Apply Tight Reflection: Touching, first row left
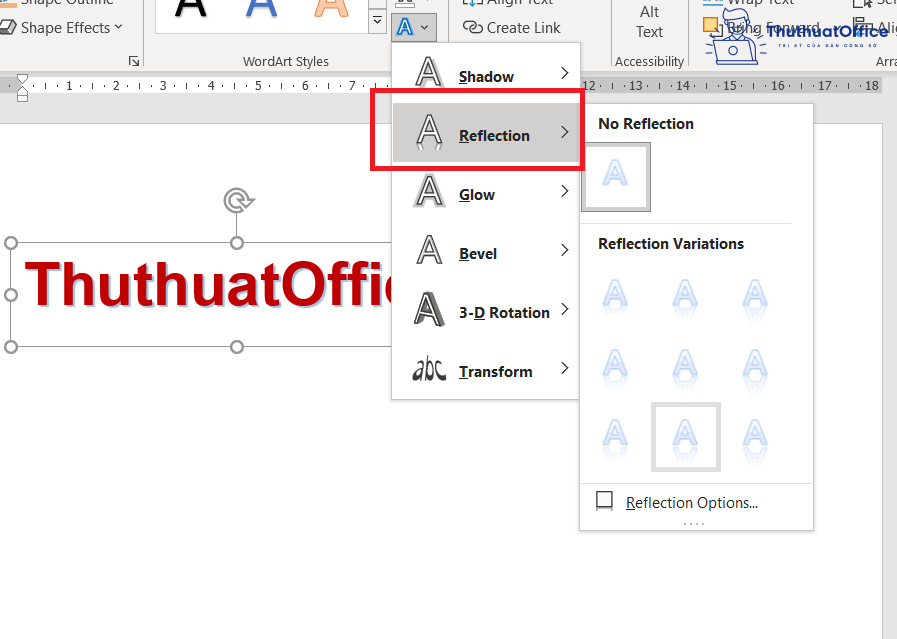Viewport: 897px width, 639px height. [x=616, y=298]
